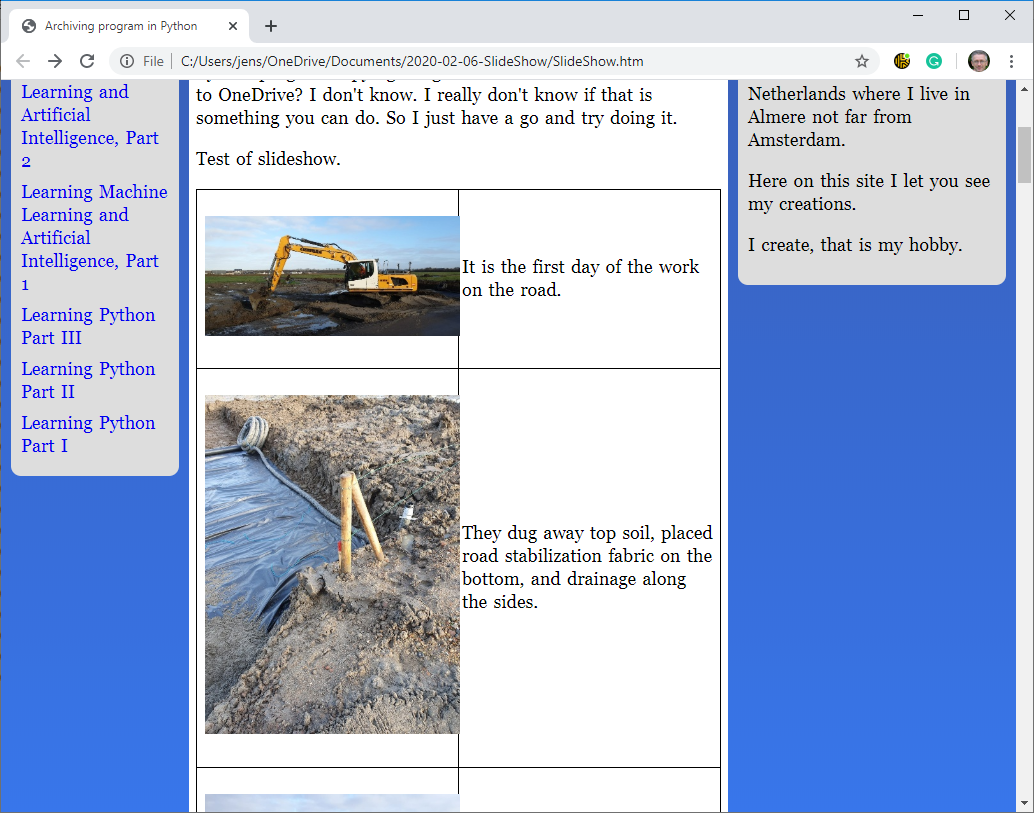The height and width of the screenshot is (813, 1034).
Task: Close the 'Archiving program in Python' tab
Action: pos(233,26)
